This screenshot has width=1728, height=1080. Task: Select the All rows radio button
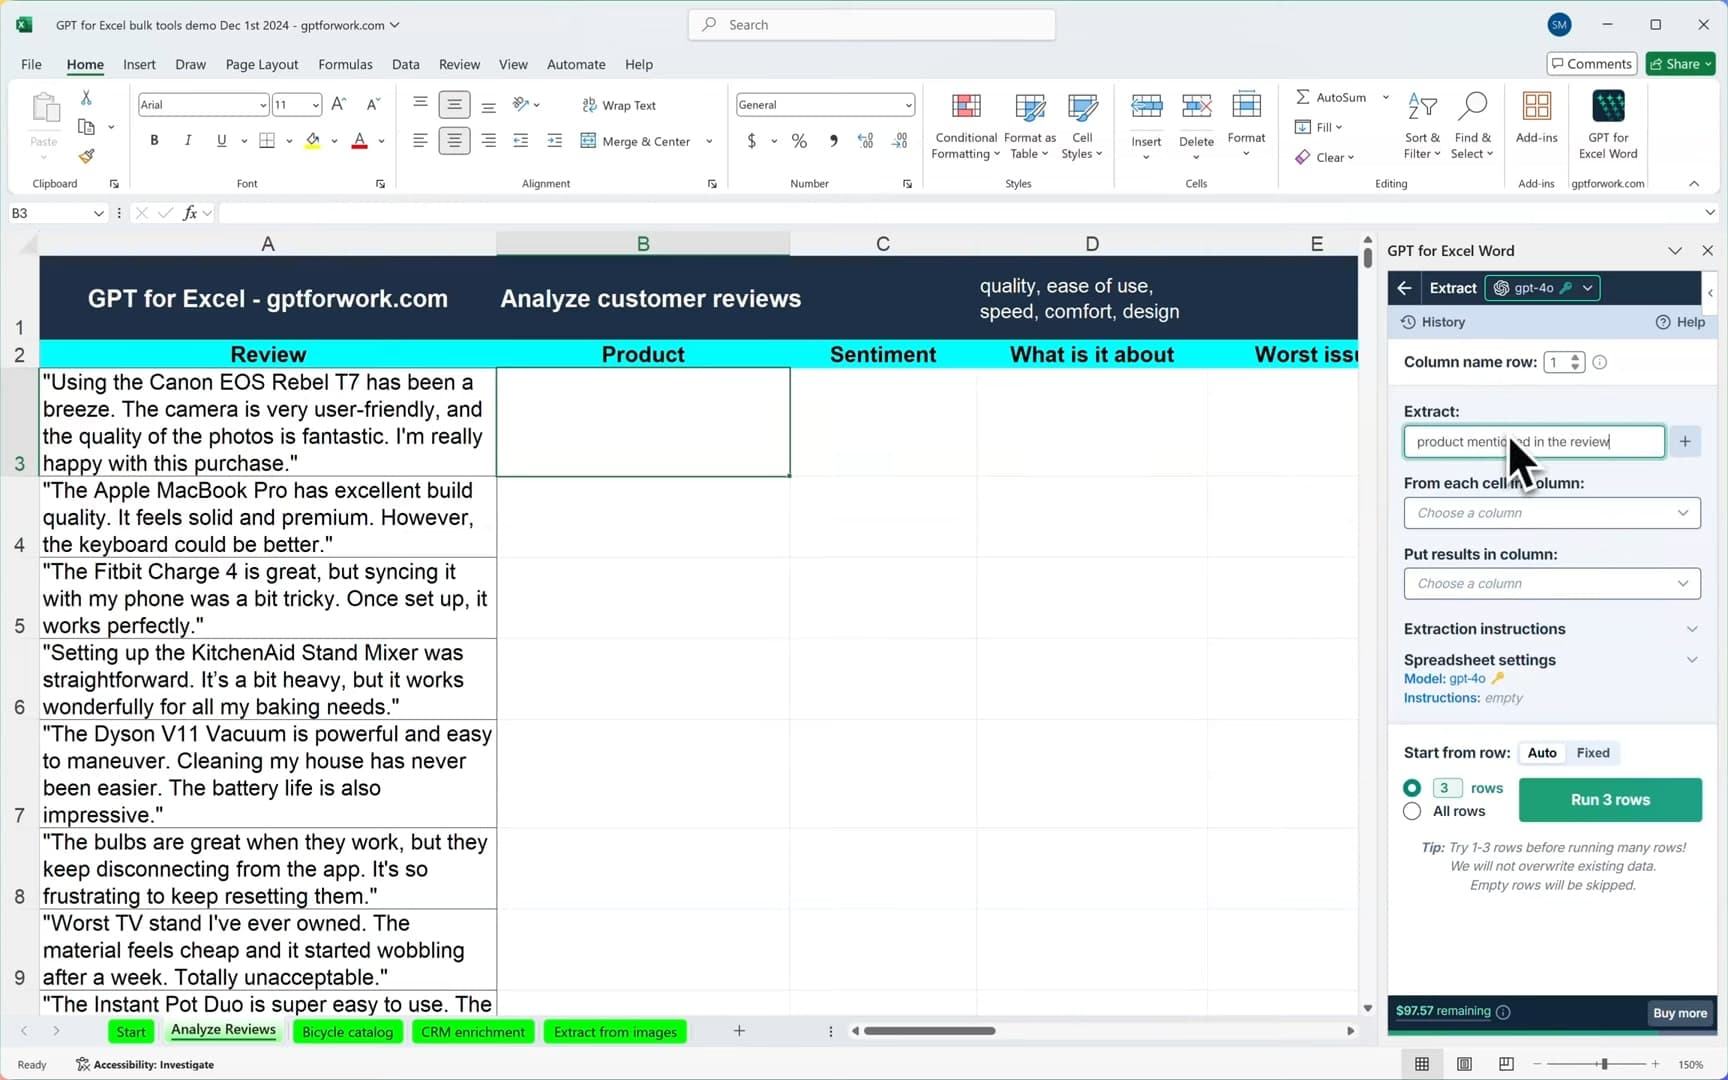(1411, 811)
